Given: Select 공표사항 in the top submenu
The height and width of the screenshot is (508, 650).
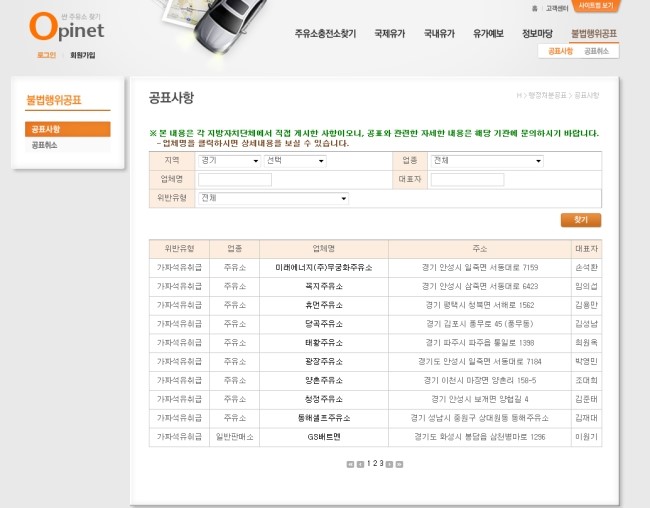Looking at the screenshot, I should pos(560,51).
